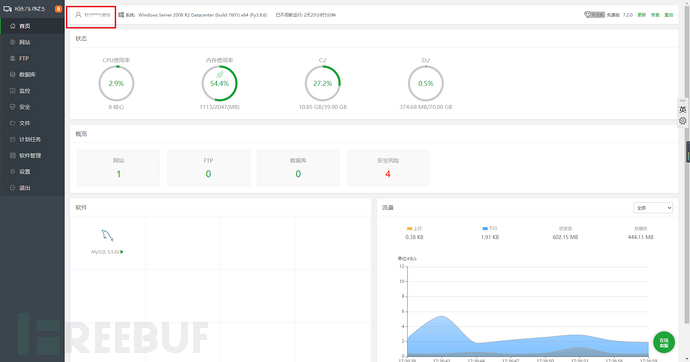Open the 首页 home menu item
This screenshot has height=362, width=690.
point(32,26)
